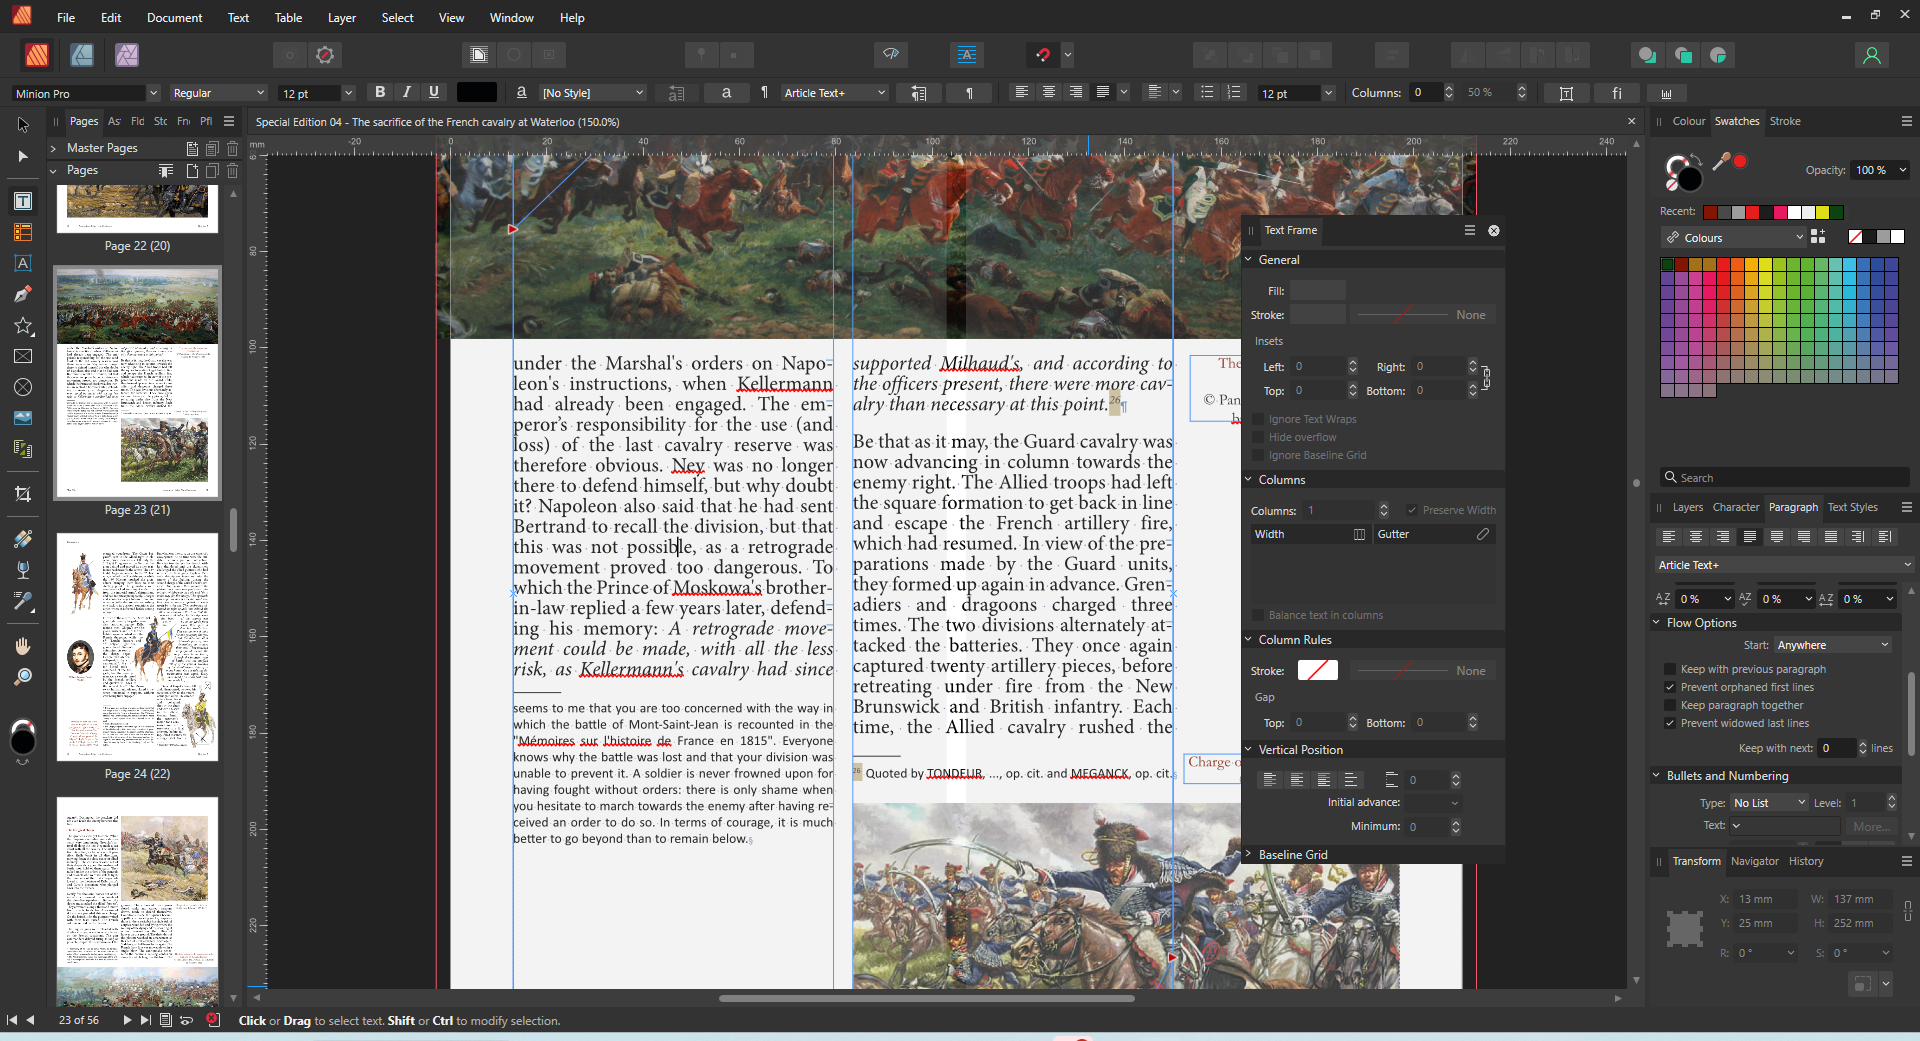Close the Text Frame panel
1920x1041 pixels.
[x=1494, y=230]
